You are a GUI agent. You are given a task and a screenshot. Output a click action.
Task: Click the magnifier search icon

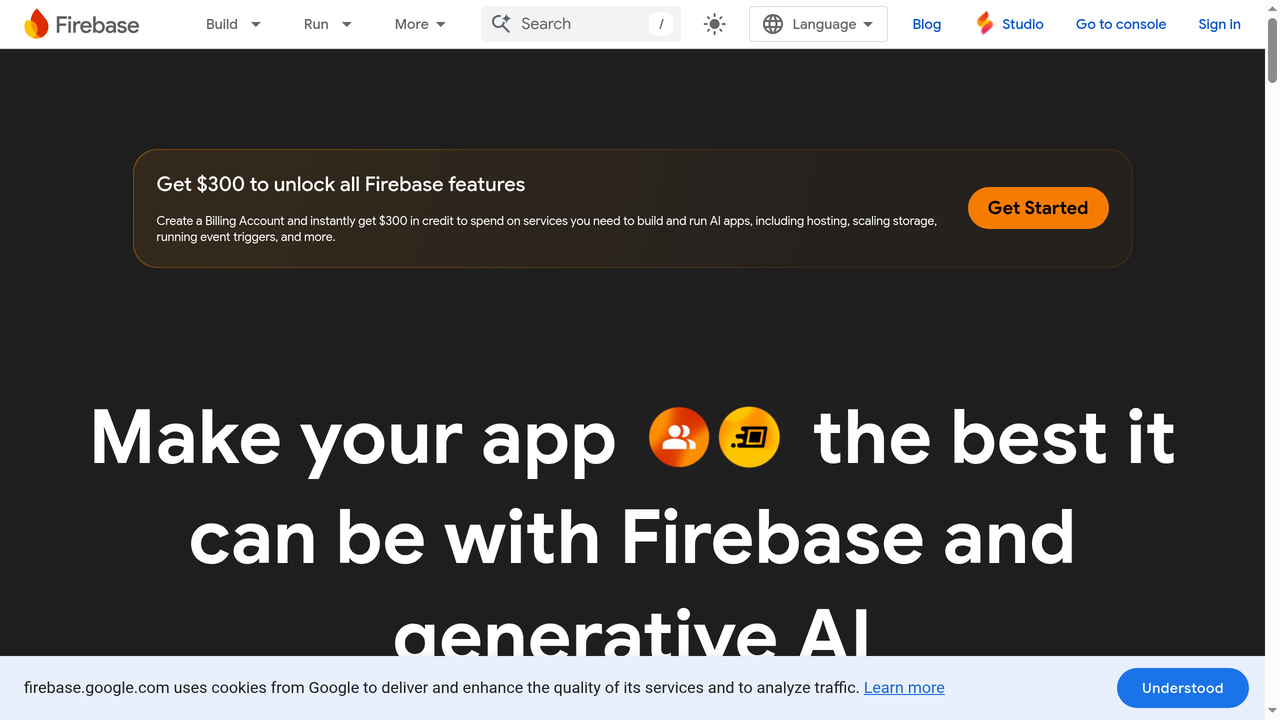[x=501, y=23]
